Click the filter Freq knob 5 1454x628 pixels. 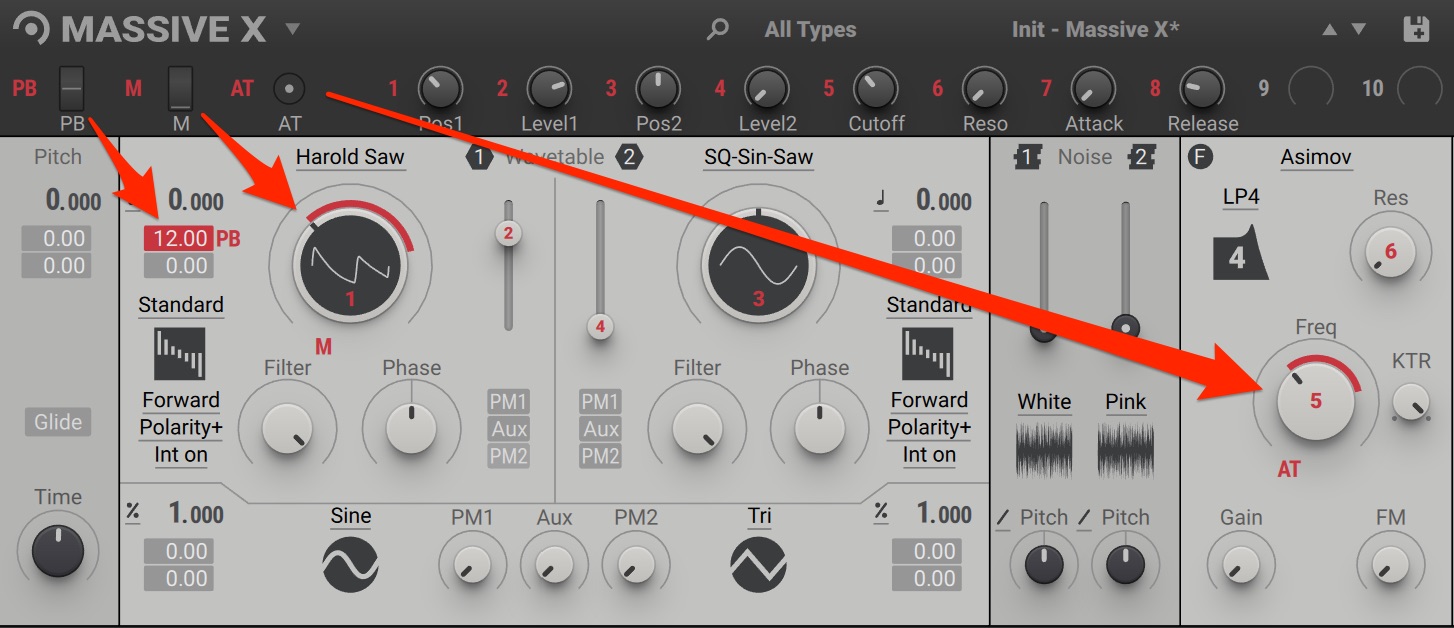(x=1315, y=401)
